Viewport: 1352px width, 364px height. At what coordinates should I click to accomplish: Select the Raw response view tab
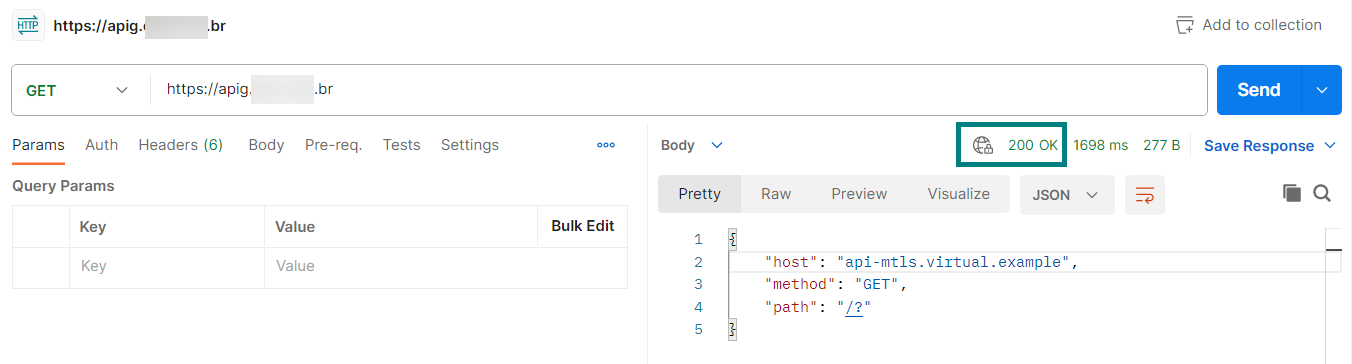(776, 194)
